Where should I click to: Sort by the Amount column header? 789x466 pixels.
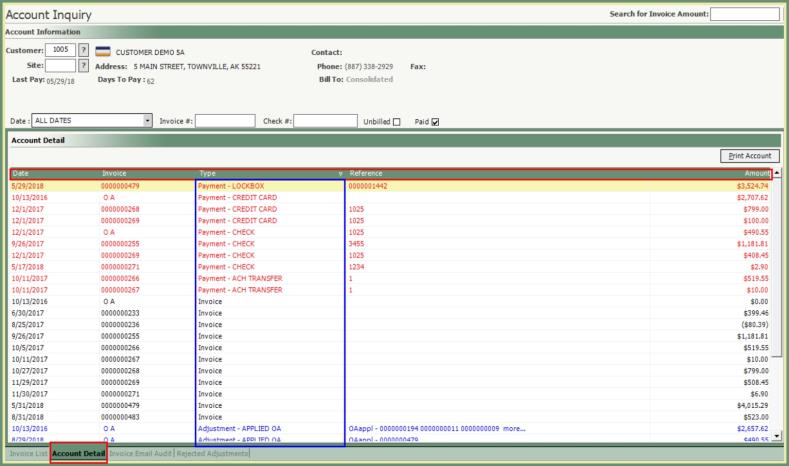(x=757, y=174)
